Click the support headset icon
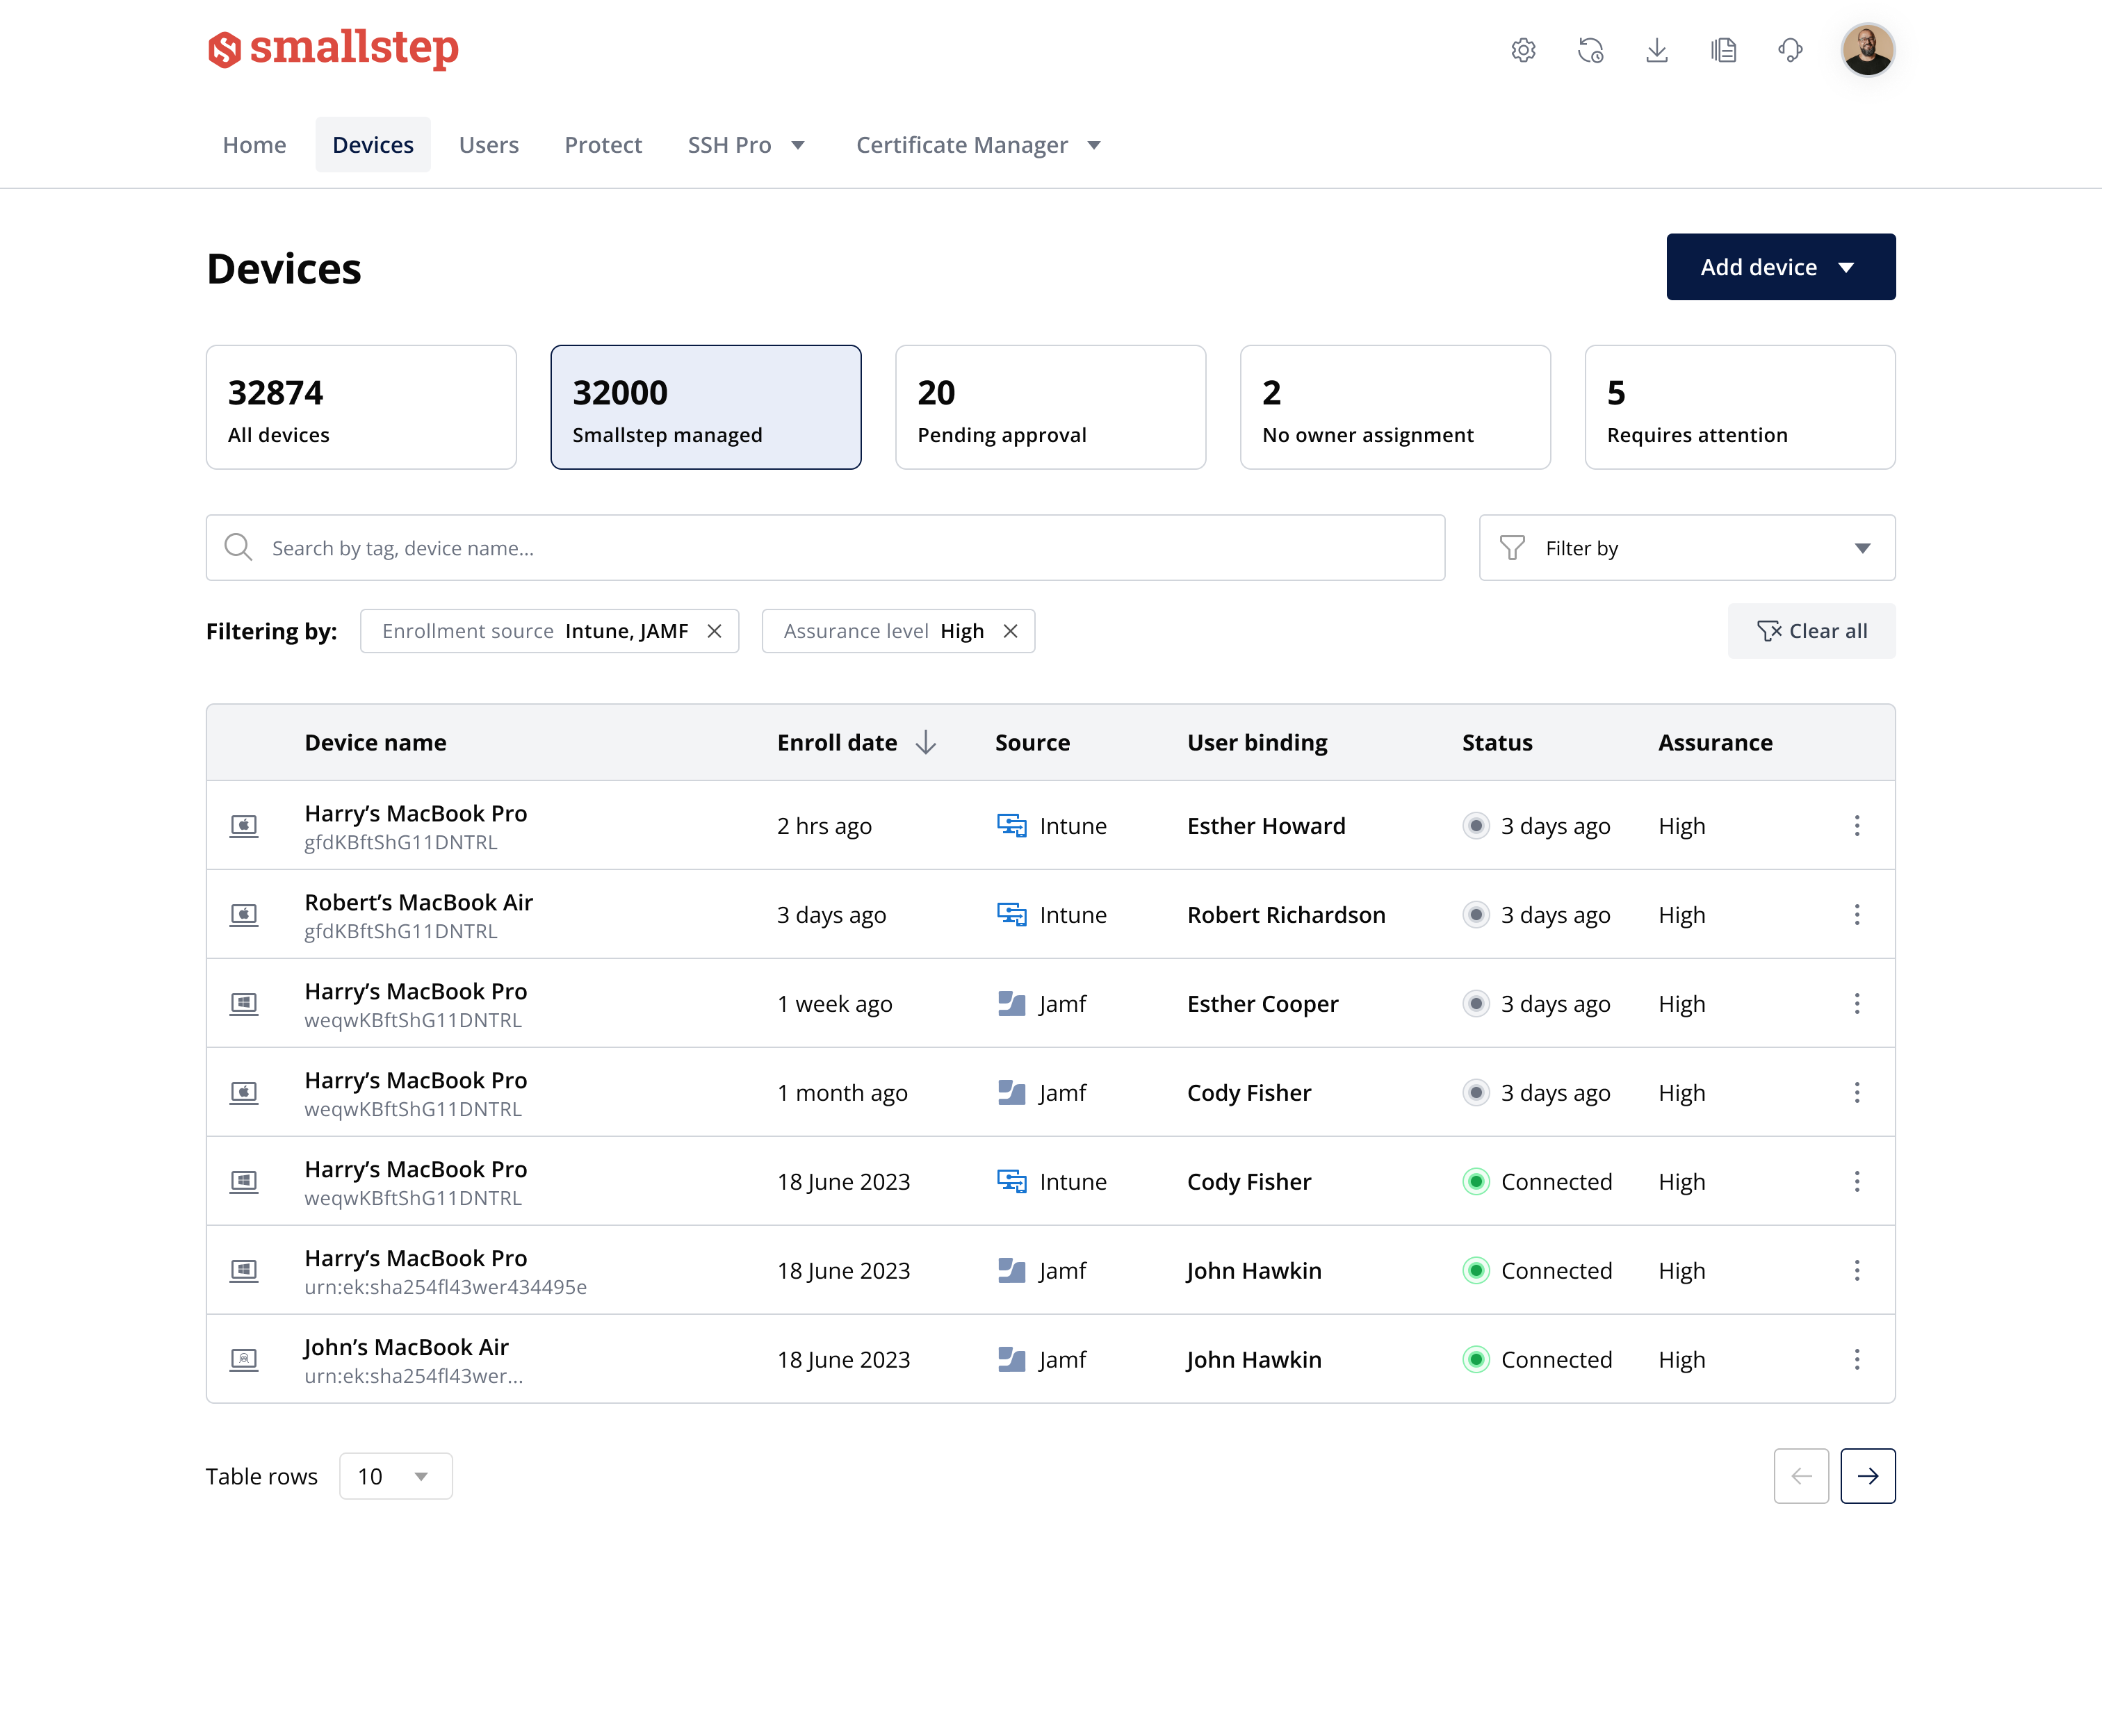The image size is (2102, 1736). click(1790, 50)
